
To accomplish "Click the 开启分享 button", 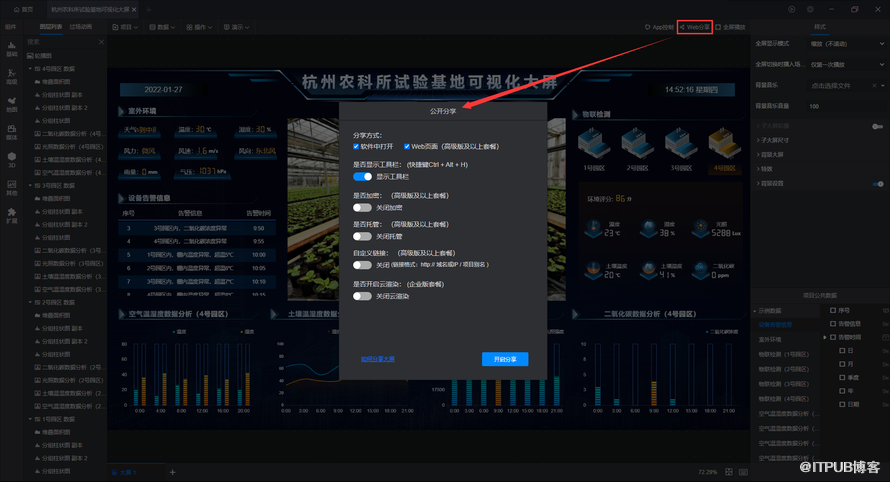I will [504, 359].
